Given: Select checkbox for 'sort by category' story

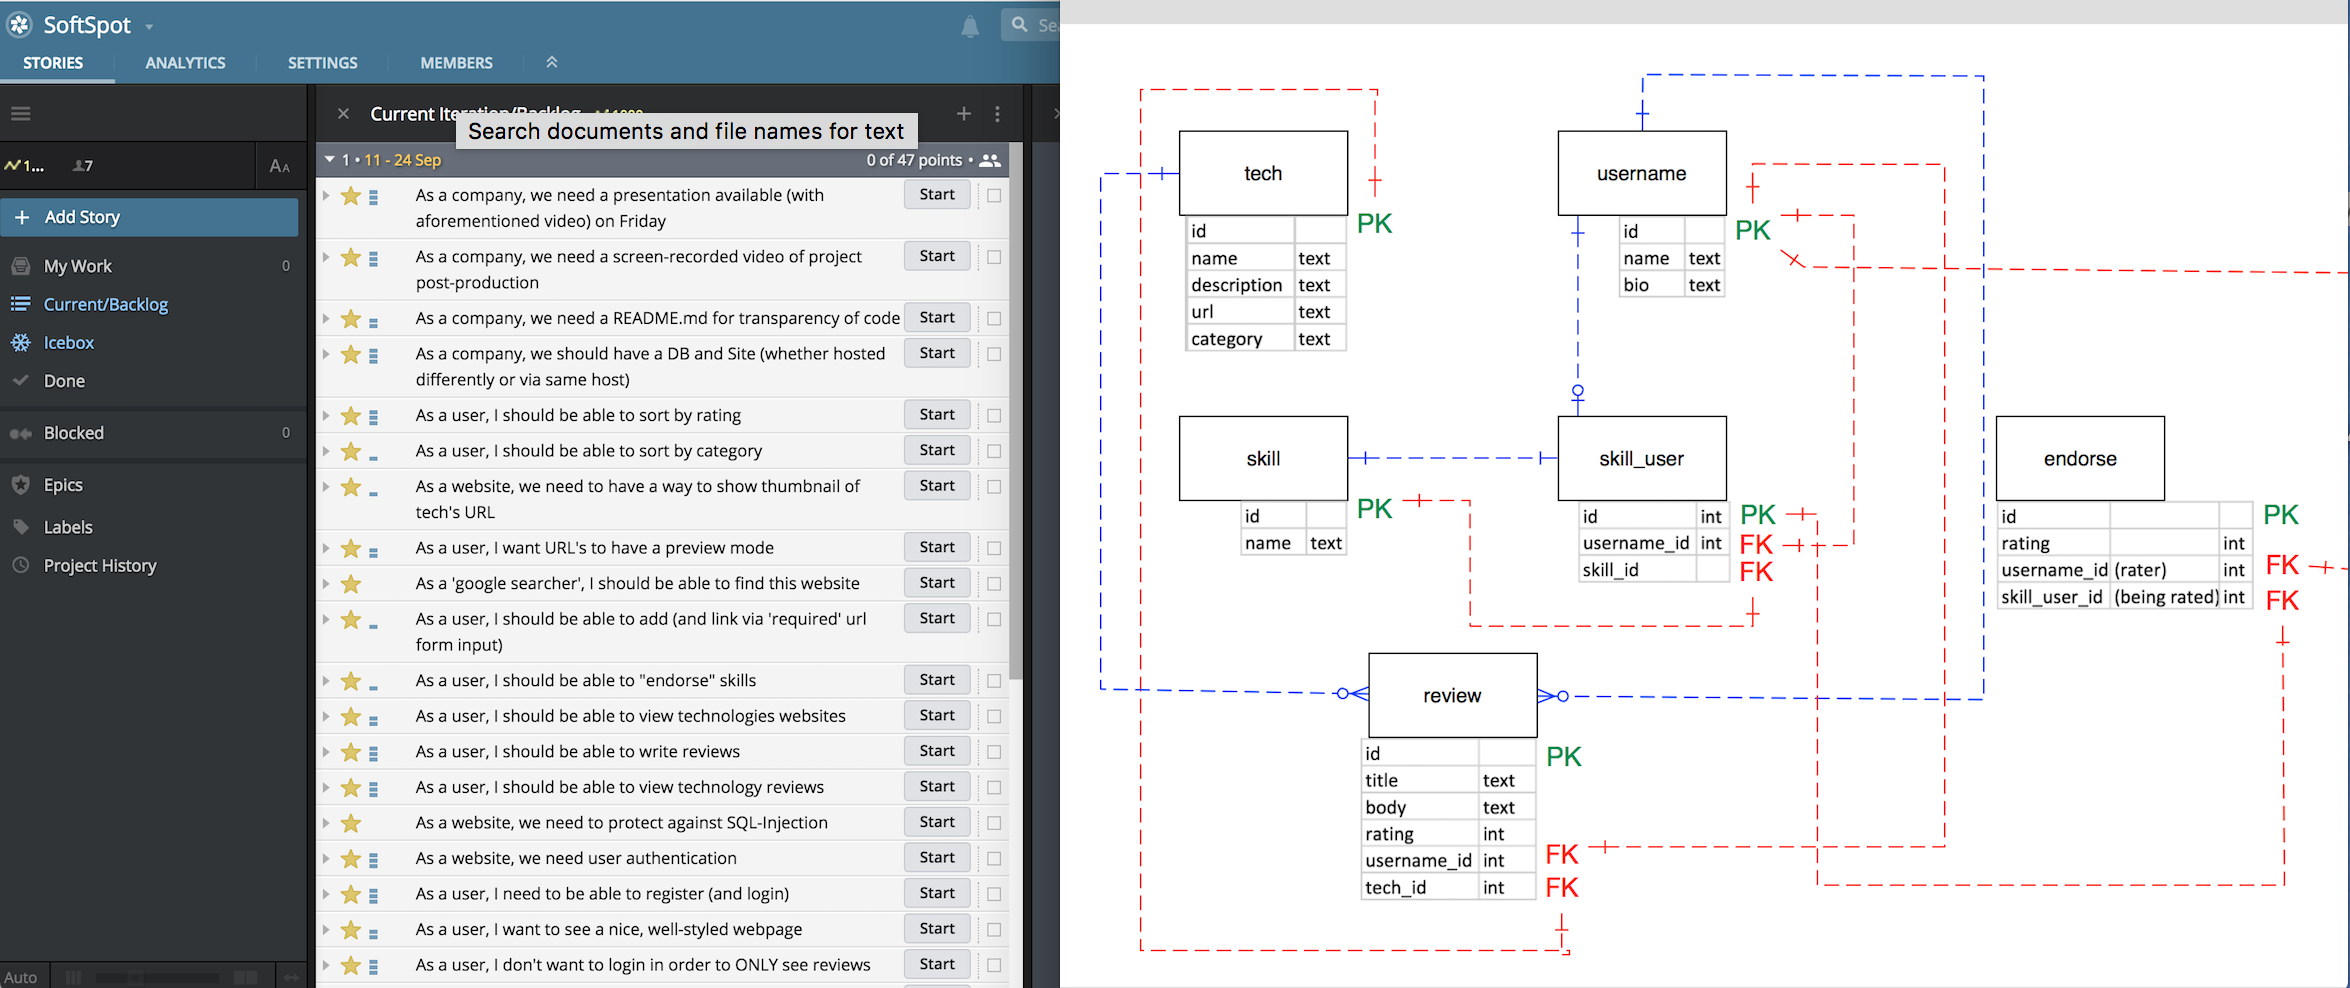Looking at the screenshot, I should (994, 451).
